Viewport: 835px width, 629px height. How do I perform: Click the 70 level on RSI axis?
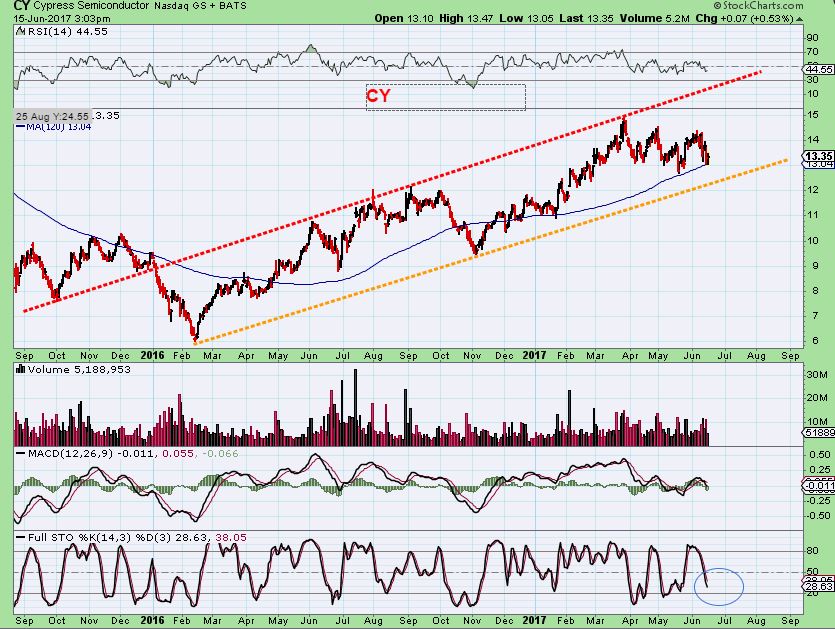813,52
